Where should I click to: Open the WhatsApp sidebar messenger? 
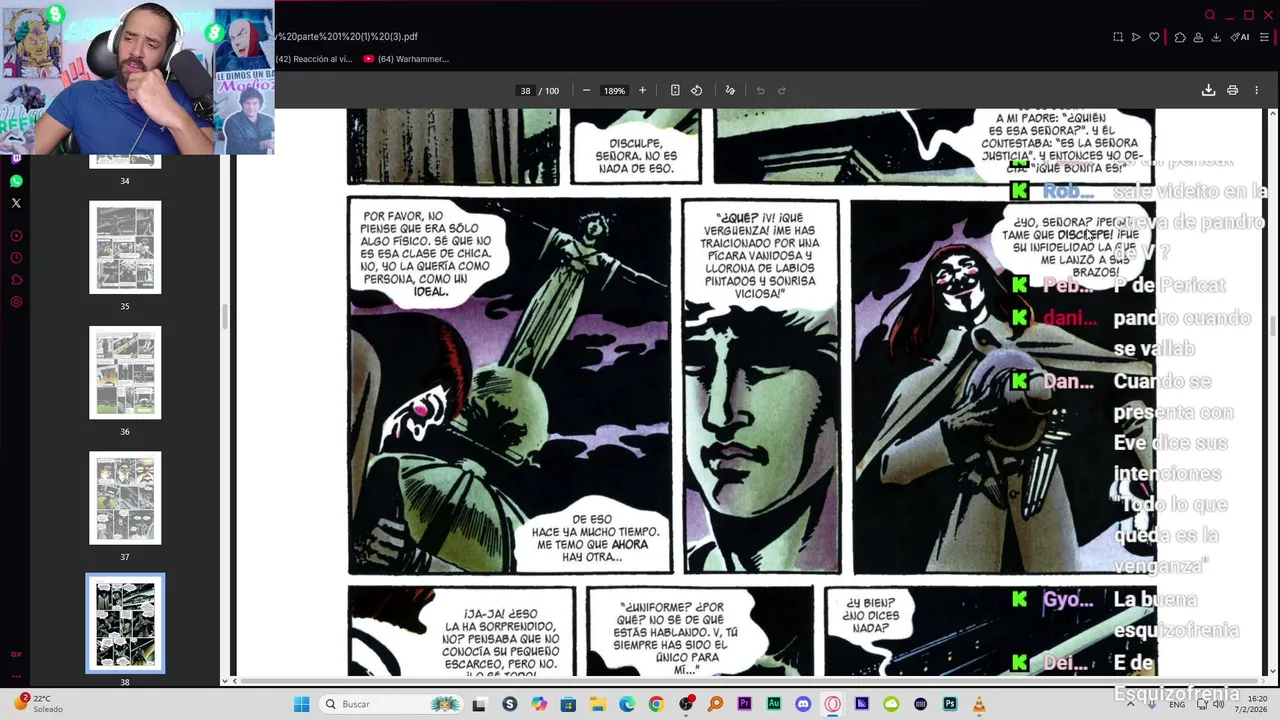point(16,181)
